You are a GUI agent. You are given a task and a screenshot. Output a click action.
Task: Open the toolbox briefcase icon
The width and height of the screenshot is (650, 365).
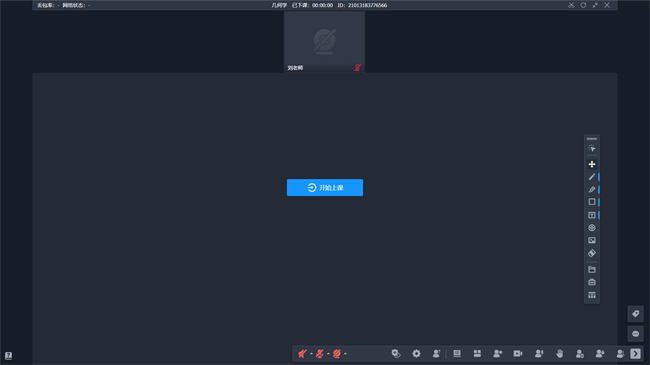pos(592,282)
